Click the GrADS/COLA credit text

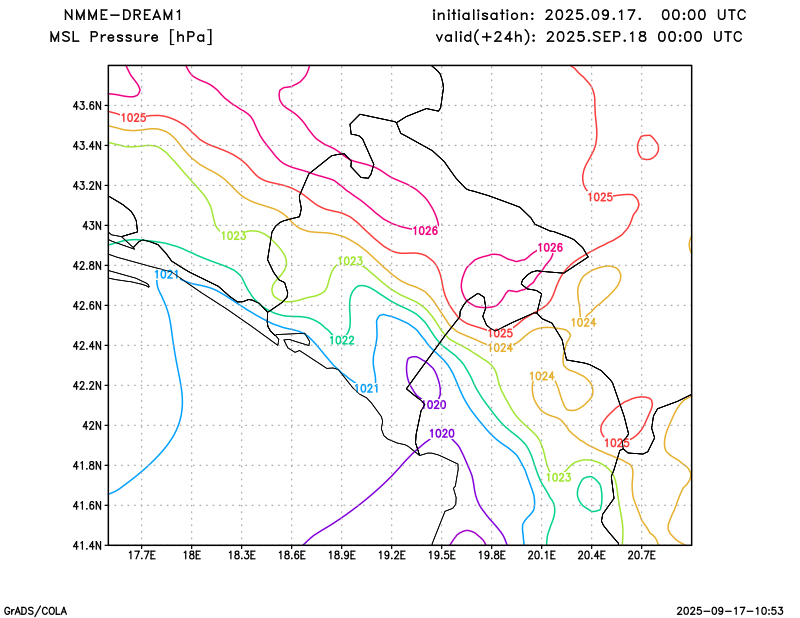35,611
